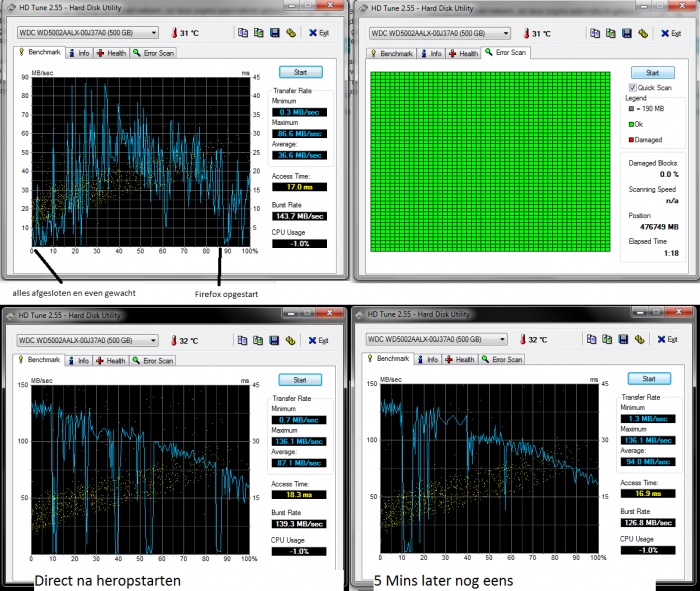Click the 476749 MB position value
The width and height of the screenshot is (700, 591).
(659, 227)
